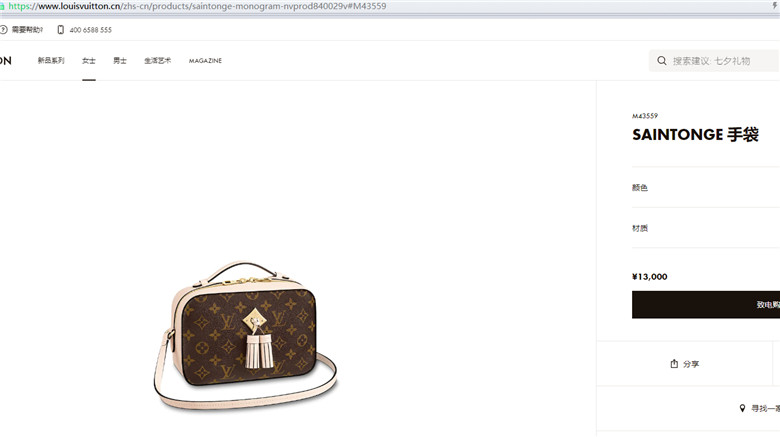Click the search field 搜索建议: 七夕礼物
The width and height of the screenshot is (780, 437).
(714, 61)
